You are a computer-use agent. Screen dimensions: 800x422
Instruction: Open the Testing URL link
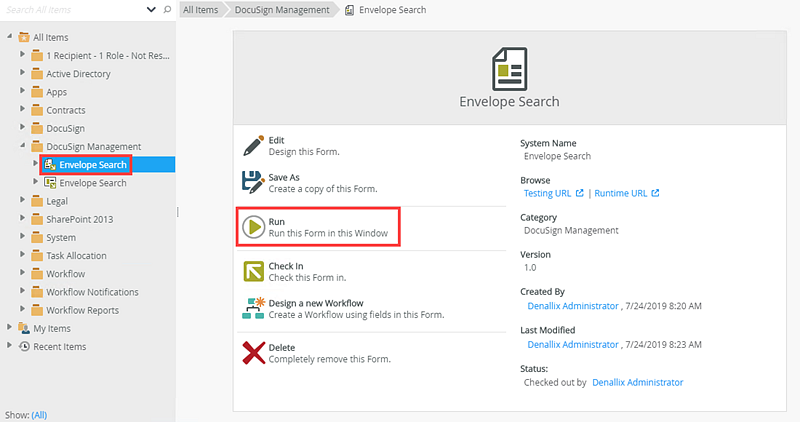pos(547,193)
